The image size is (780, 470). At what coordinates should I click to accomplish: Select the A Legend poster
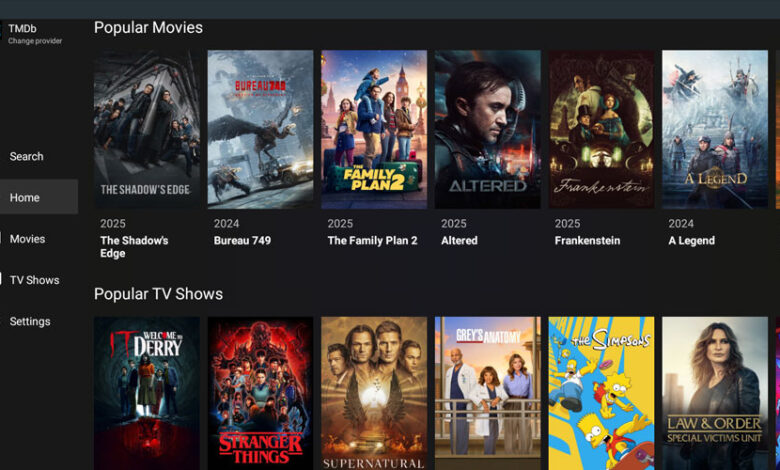coord(715,129)
